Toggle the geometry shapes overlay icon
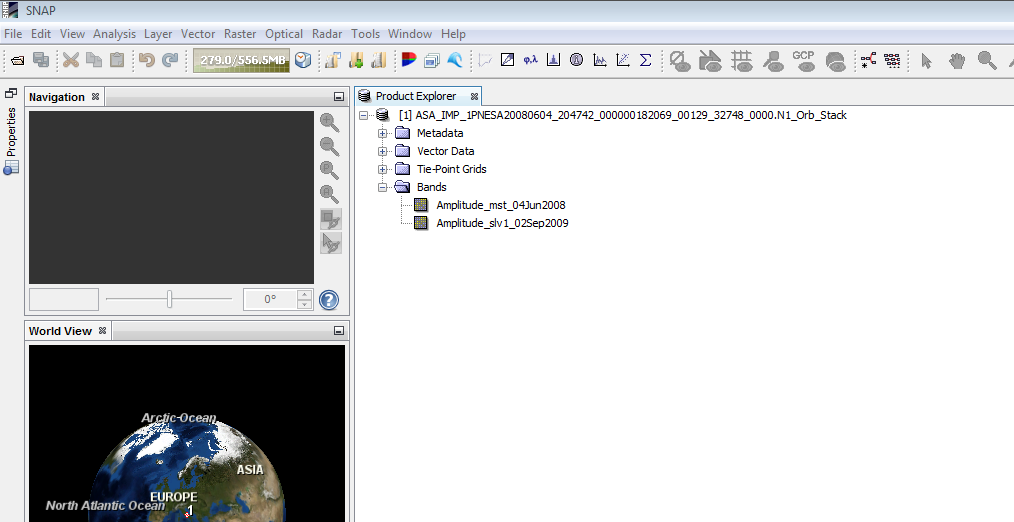1014x522 pixels. 710,61
